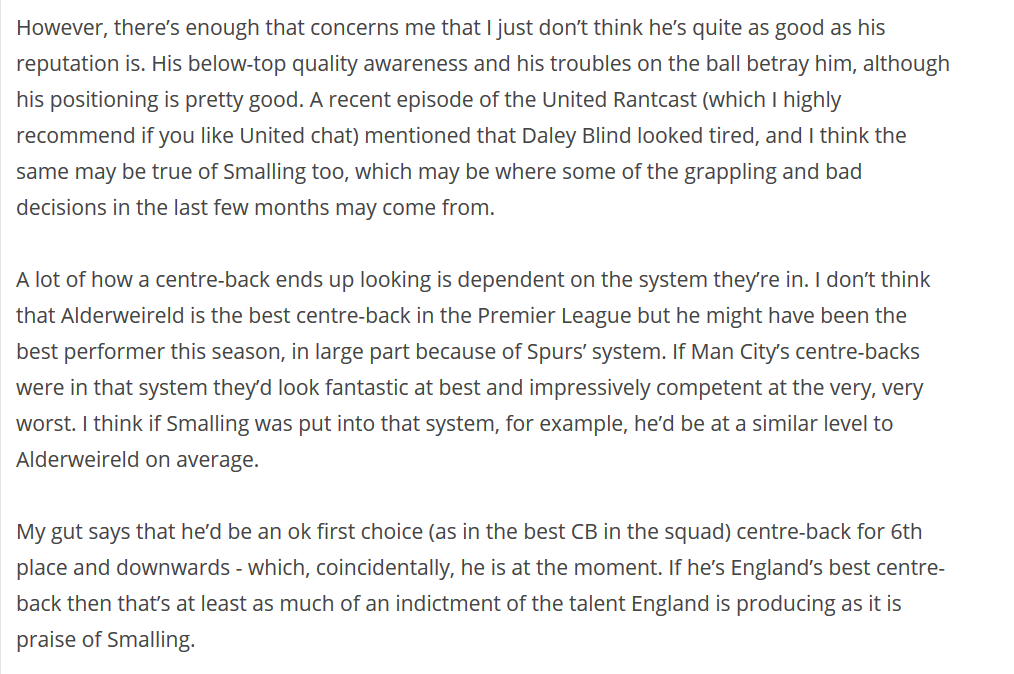Click the closing phrase "praise of Smalling"
The width and height of the screenshot is (1014, 674).
tap(104, 640)
